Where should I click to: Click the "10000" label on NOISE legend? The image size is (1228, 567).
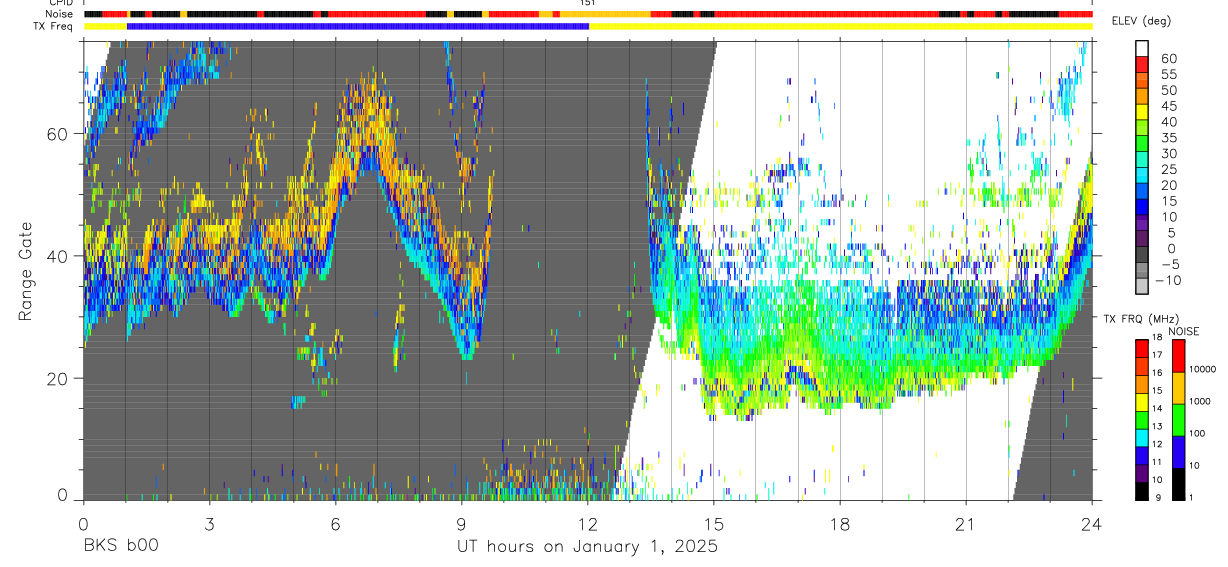(1202, 369)
